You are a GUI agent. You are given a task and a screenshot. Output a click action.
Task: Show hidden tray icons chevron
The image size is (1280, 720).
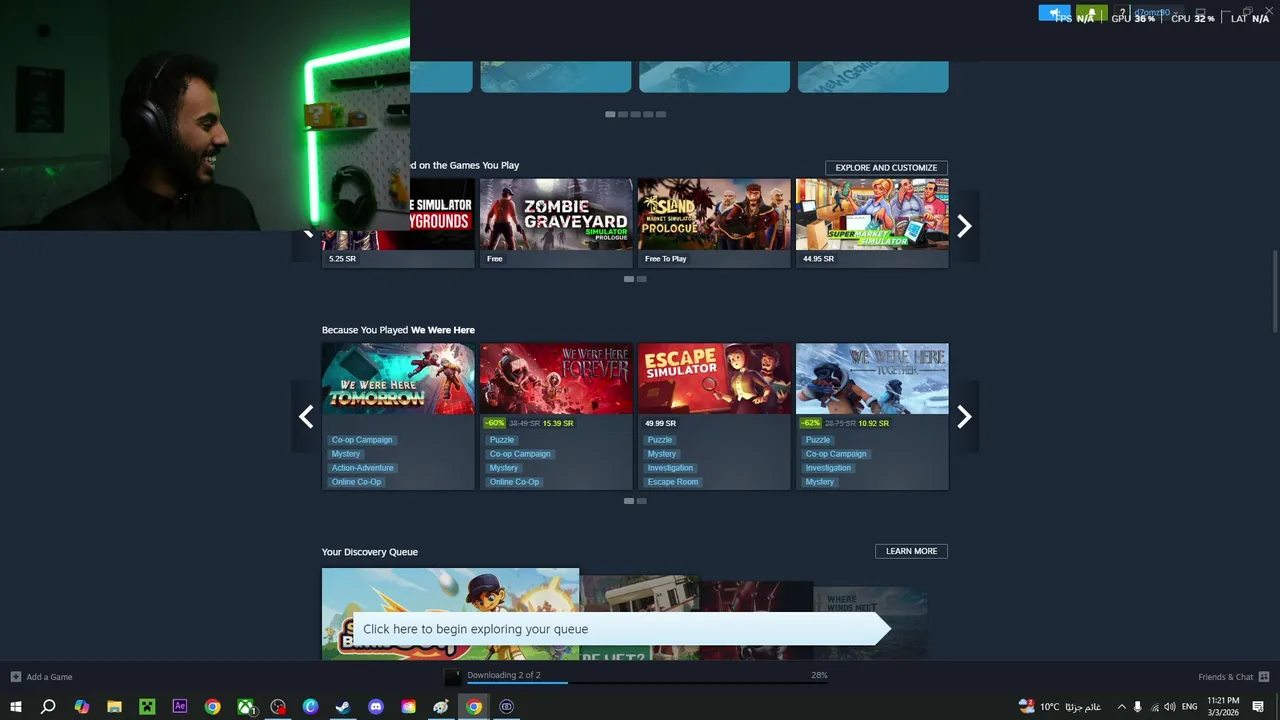pos(1121,706)
